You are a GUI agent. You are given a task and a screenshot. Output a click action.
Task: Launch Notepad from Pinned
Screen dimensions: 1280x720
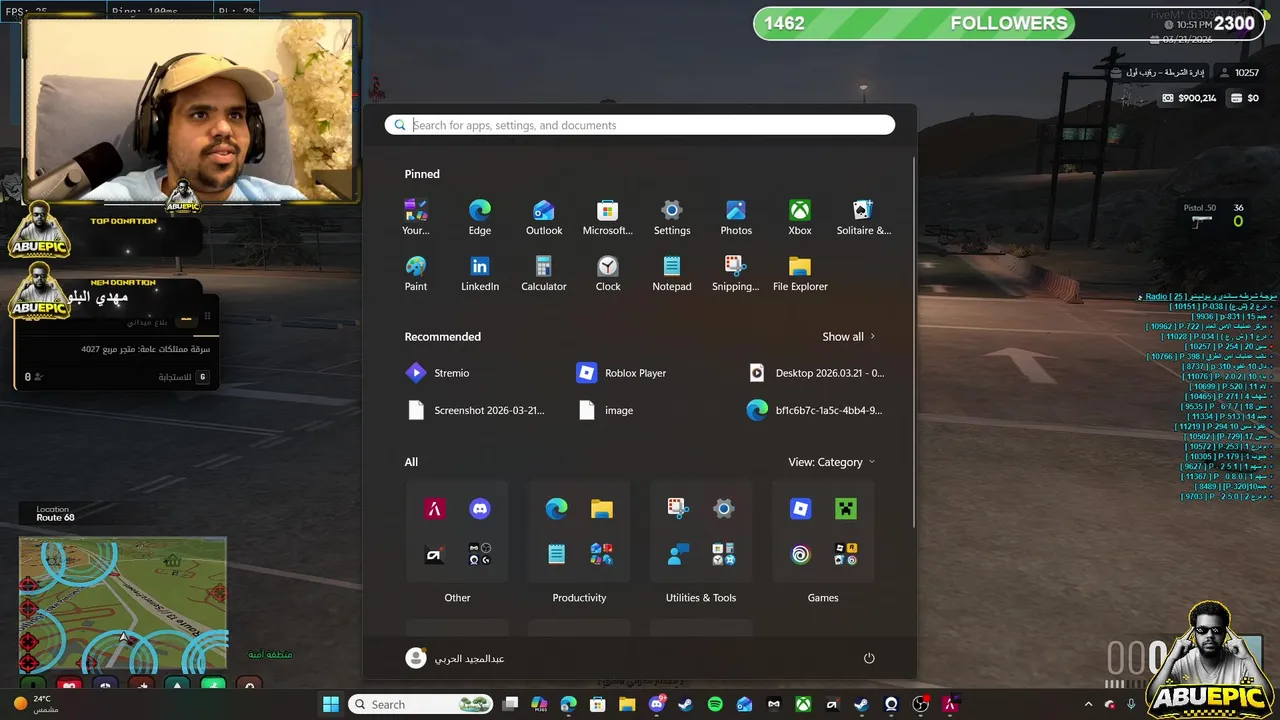click(x=672, y=273)
